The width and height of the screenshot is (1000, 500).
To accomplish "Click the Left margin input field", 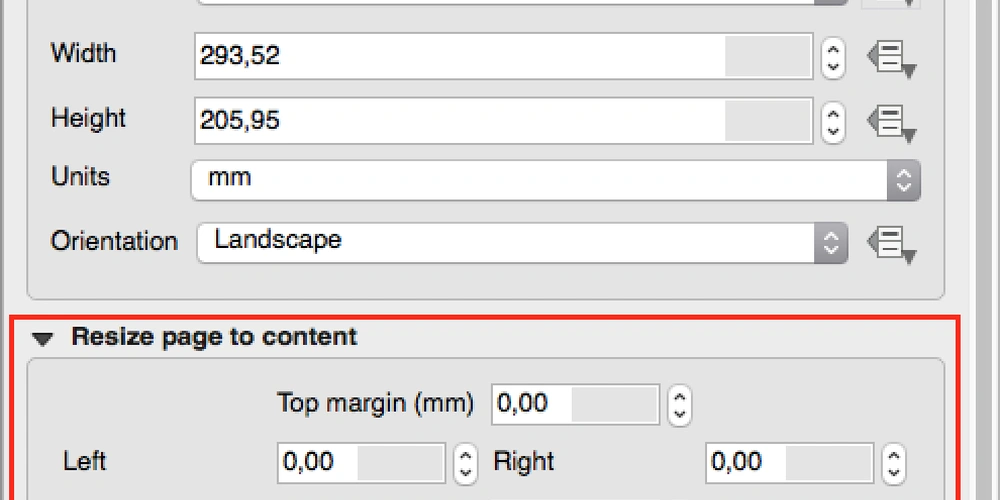I will coord(361,463).
